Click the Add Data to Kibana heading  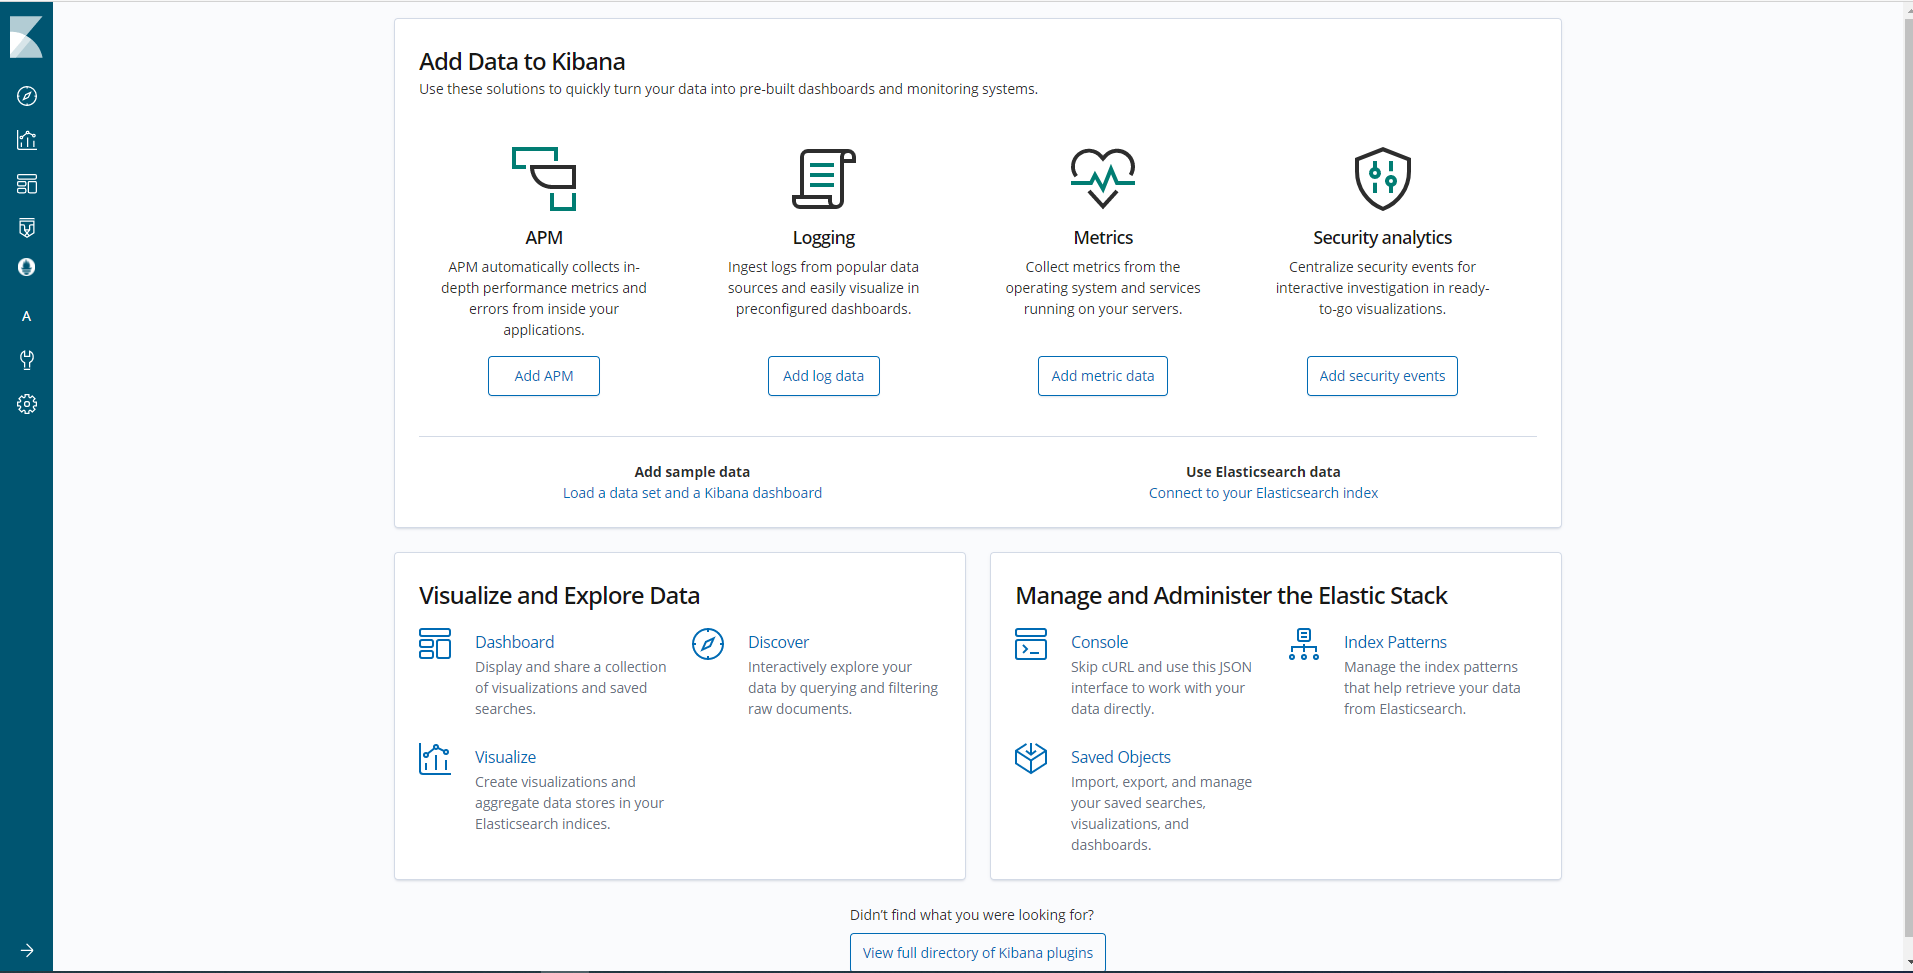[x=522, y=62]
